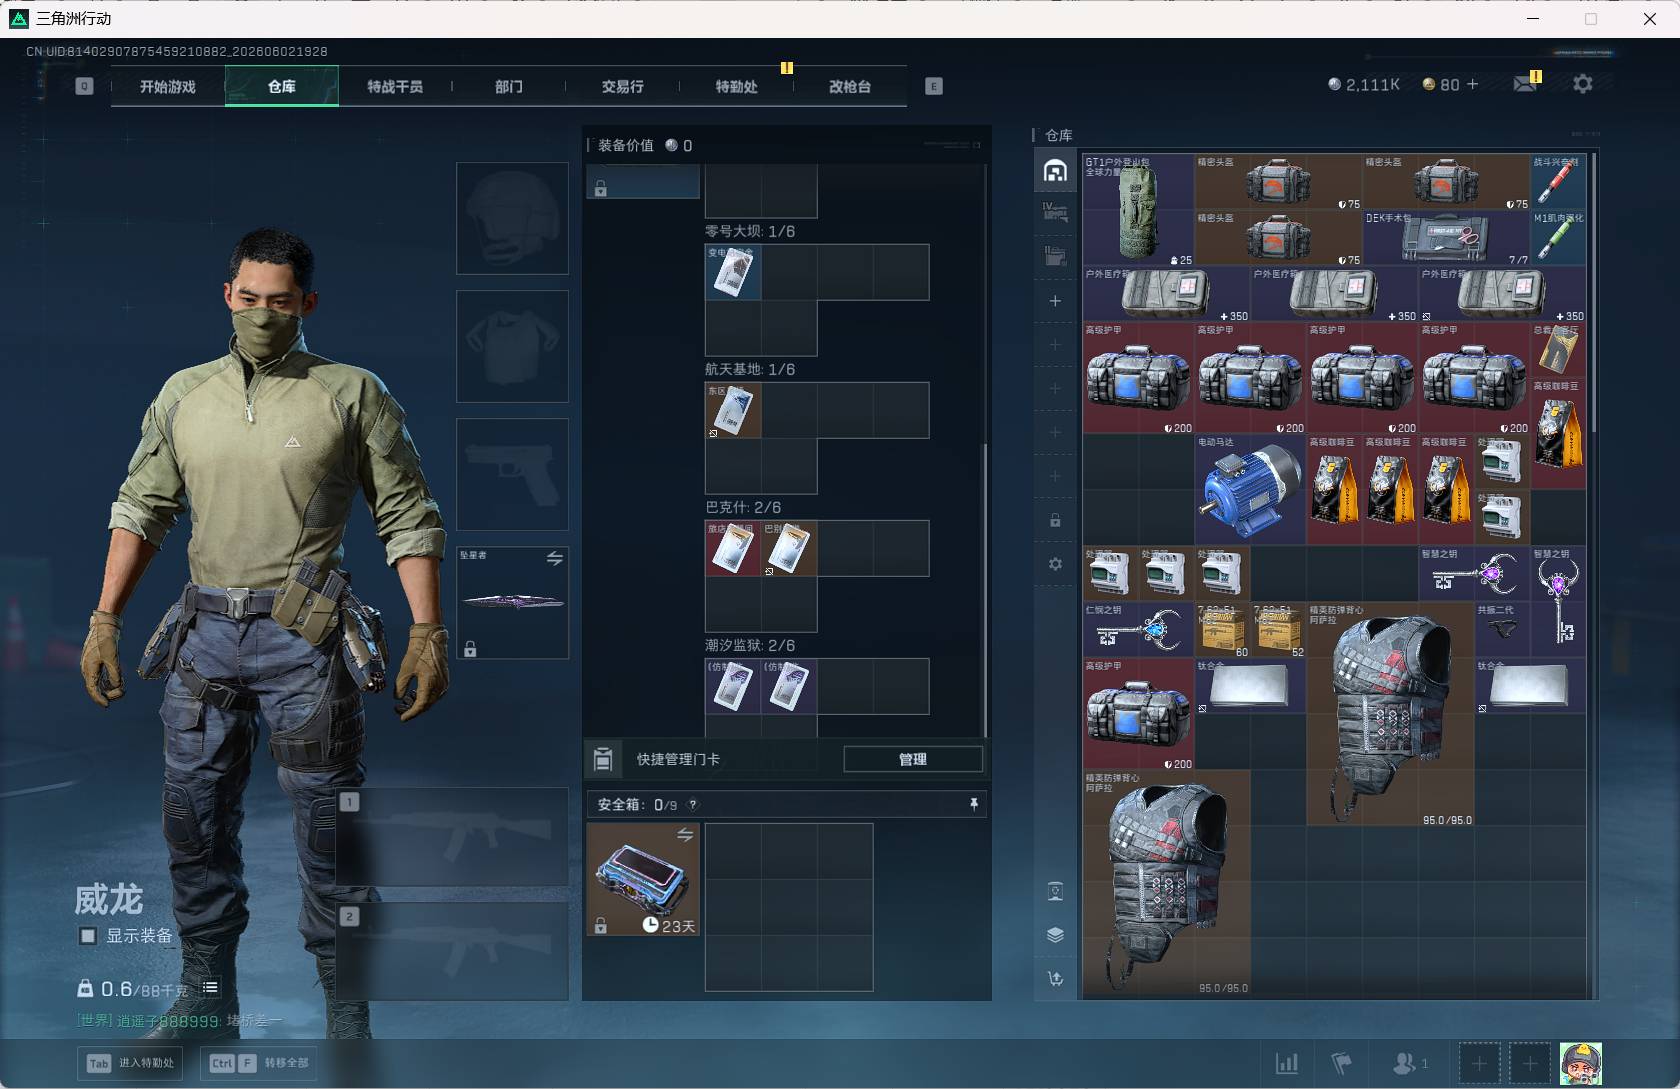Screen dimensions: 1680x1089
Task: Open game settings gear at top right
Action: point(1582,84)
